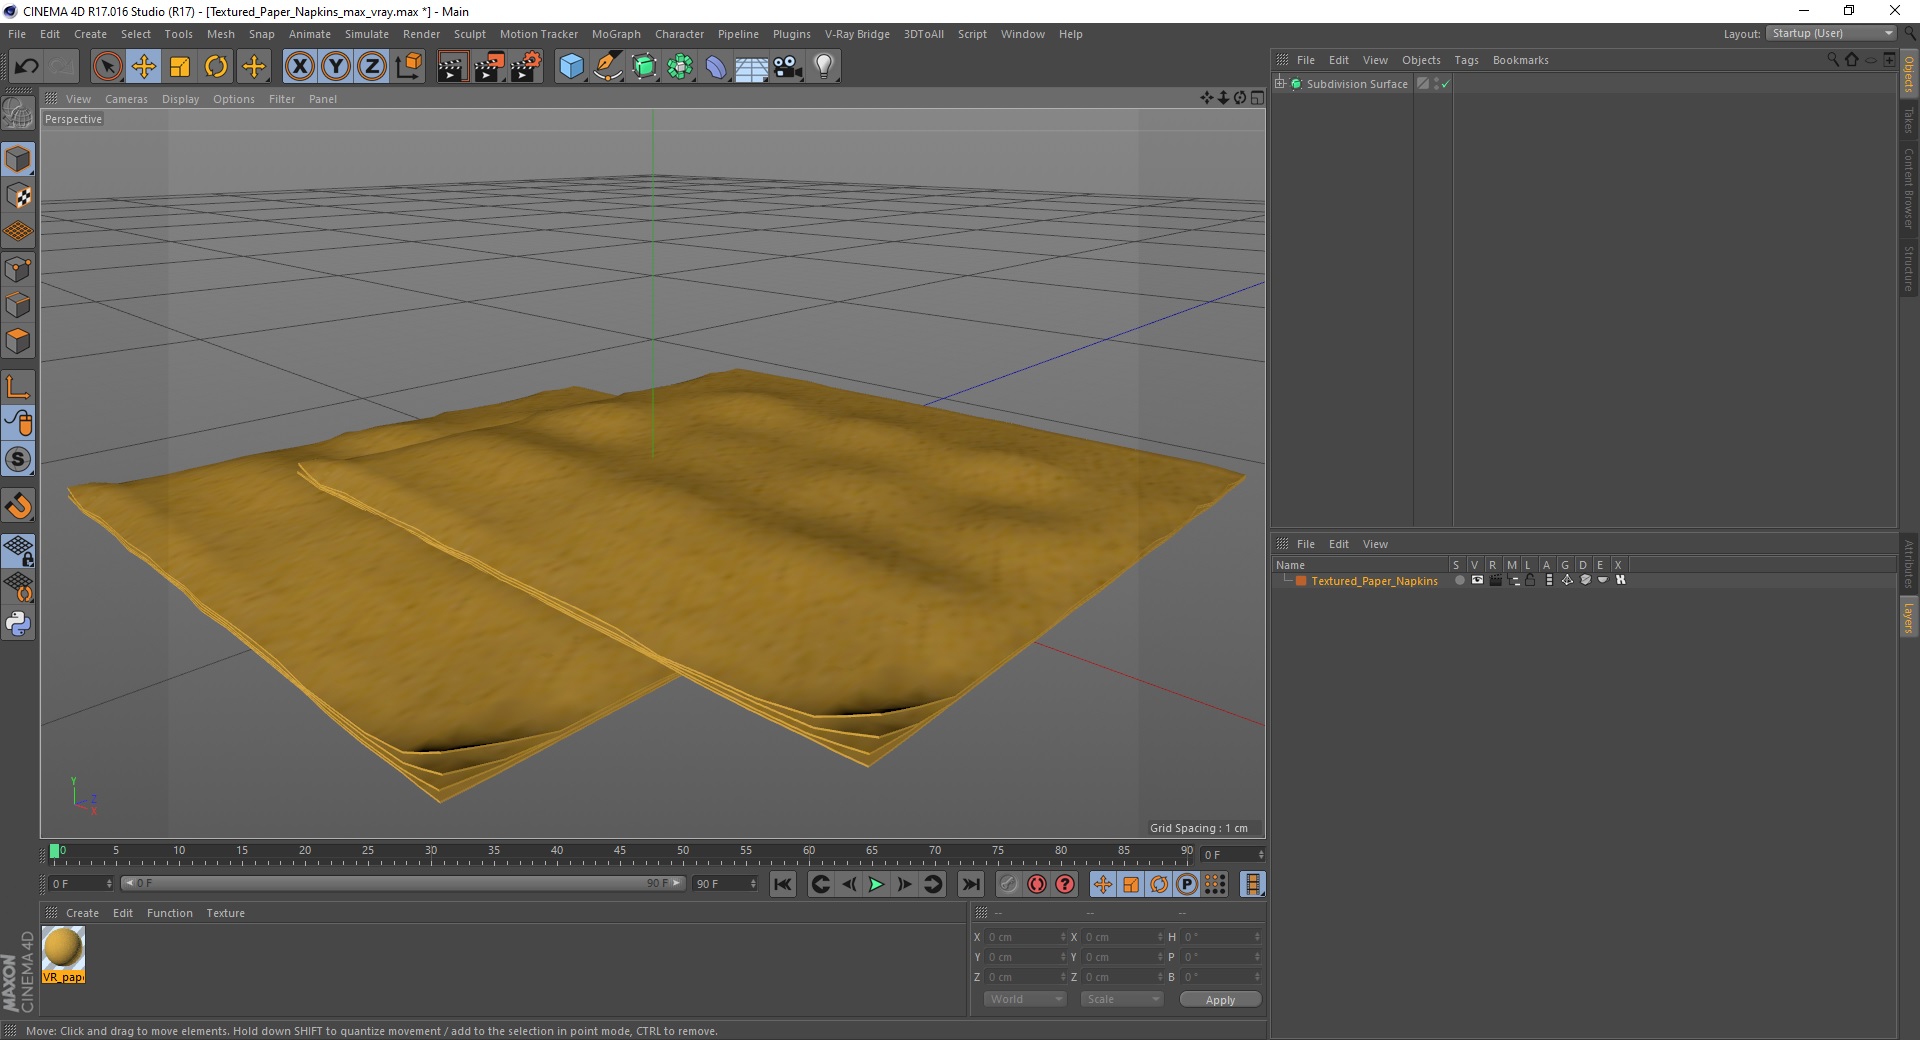1920x1040 pixels.
Task: Add a Floor environment object
Action: (x=752, y=67)
